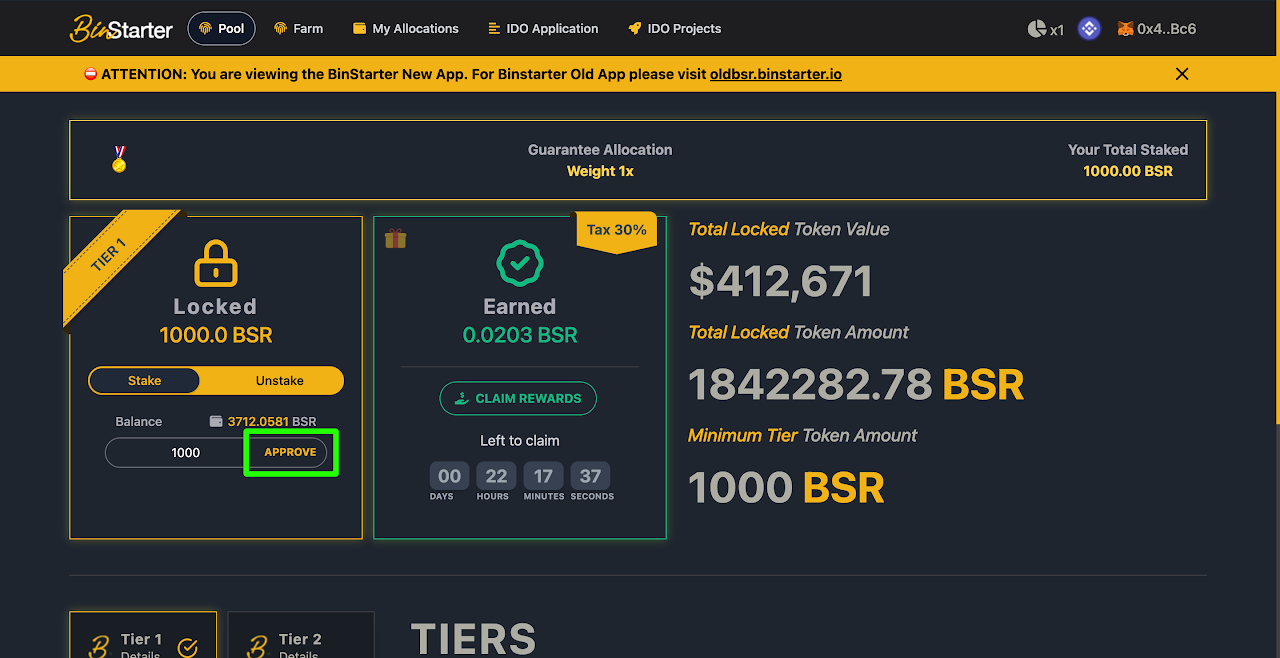
Task: Click the stake amount input field
Action: tap(175, 452)
